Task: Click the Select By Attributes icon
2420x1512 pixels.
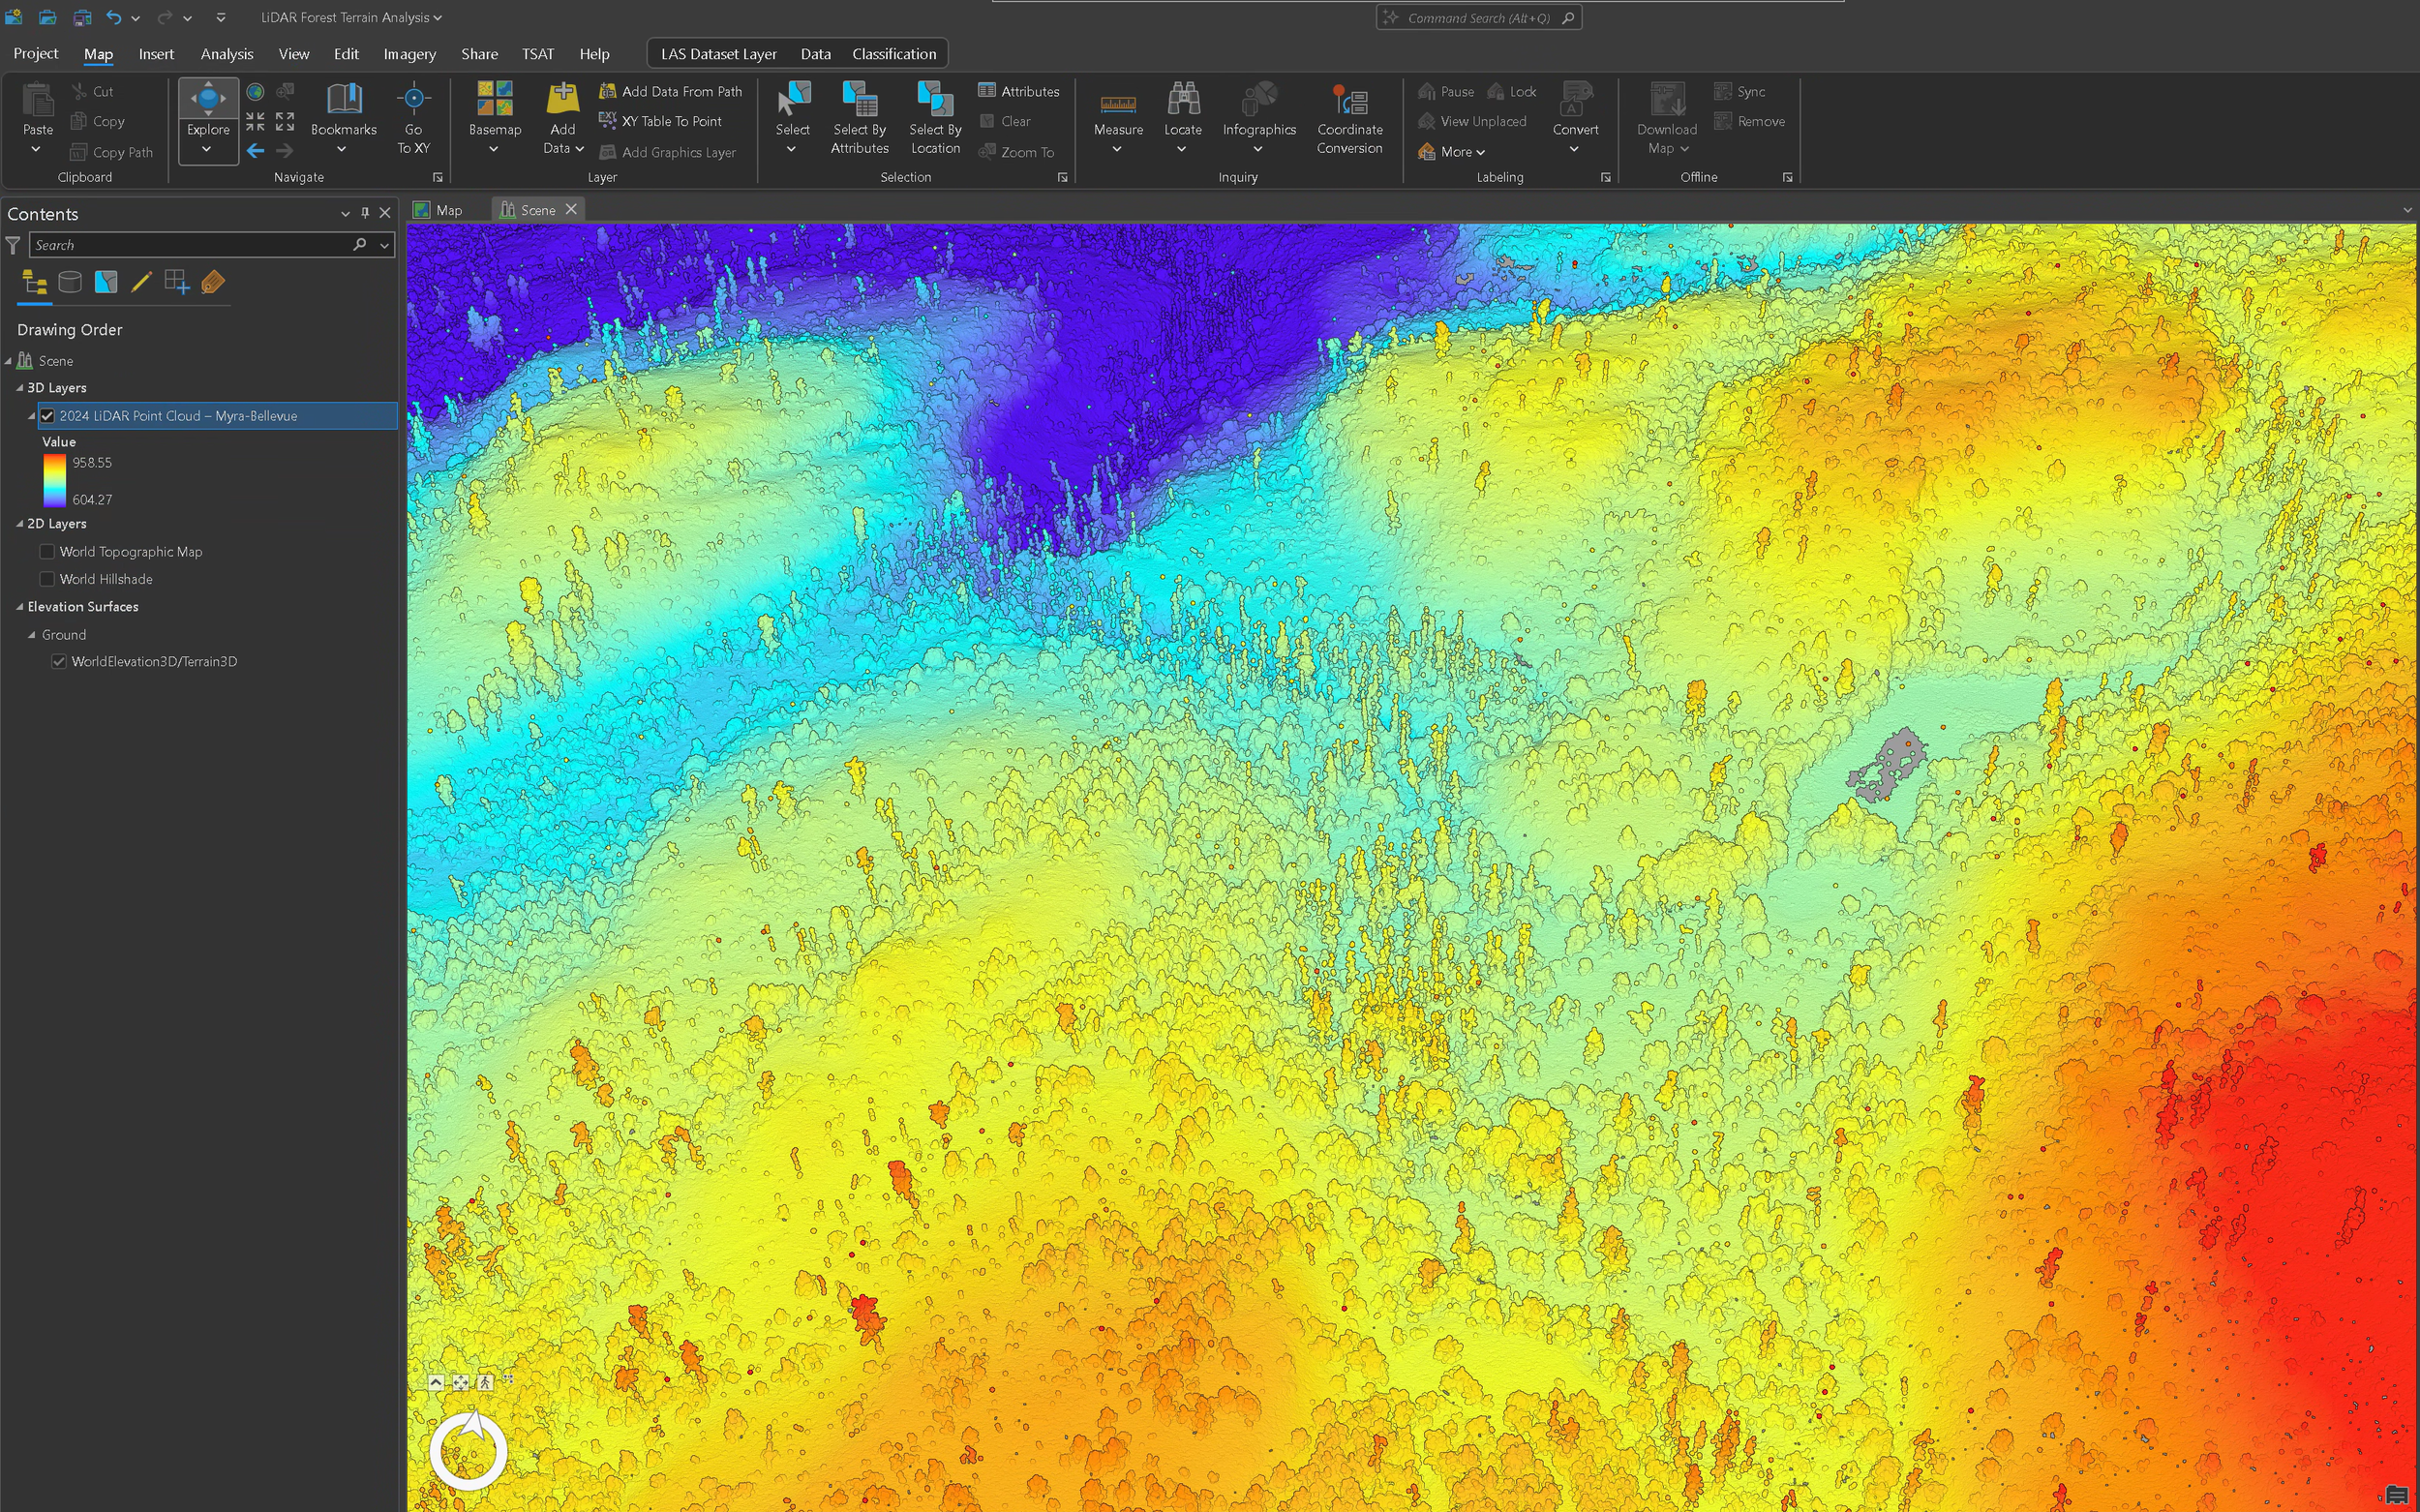Action: click(860, 98)
